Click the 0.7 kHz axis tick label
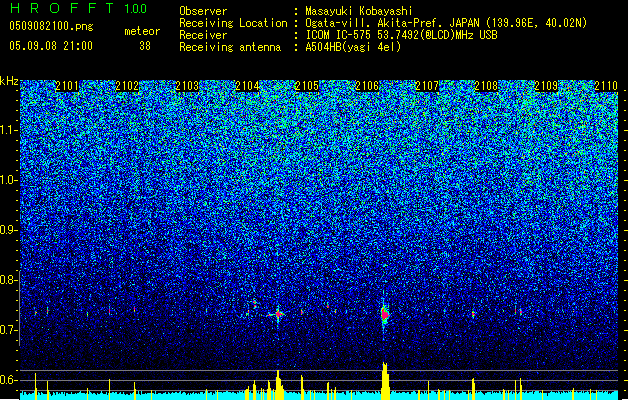629x400 pixels. (9, 330)
